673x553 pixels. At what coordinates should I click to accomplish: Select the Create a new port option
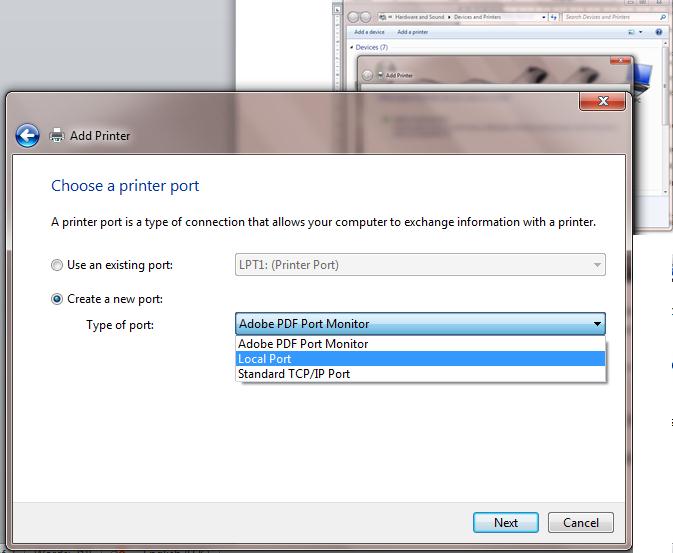pyautogui.click(x=56, y=299)
